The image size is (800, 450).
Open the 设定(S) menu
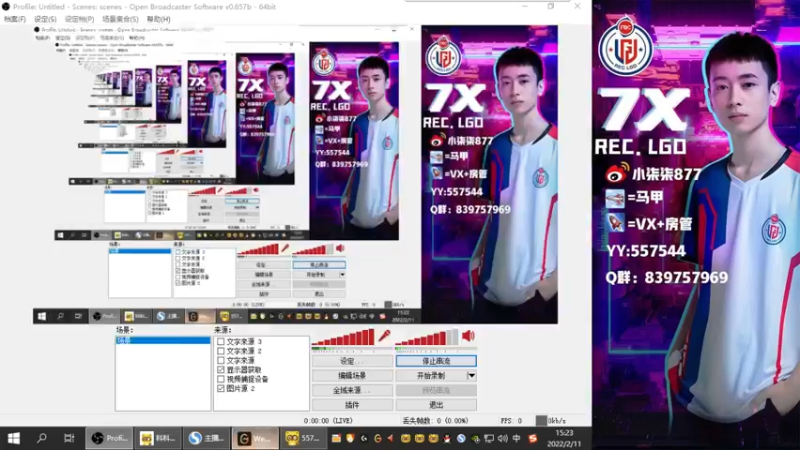tap(45, 19)
